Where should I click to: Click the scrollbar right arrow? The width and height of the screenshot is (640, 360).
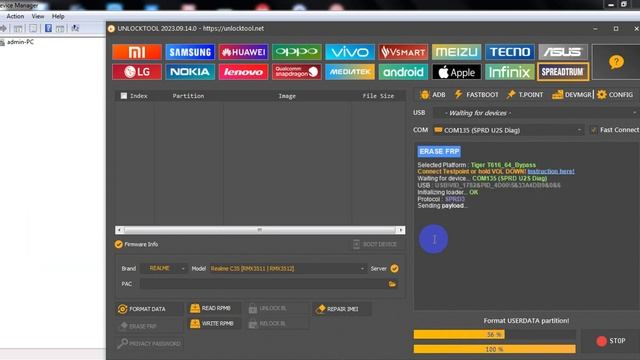tap(401, 230)
